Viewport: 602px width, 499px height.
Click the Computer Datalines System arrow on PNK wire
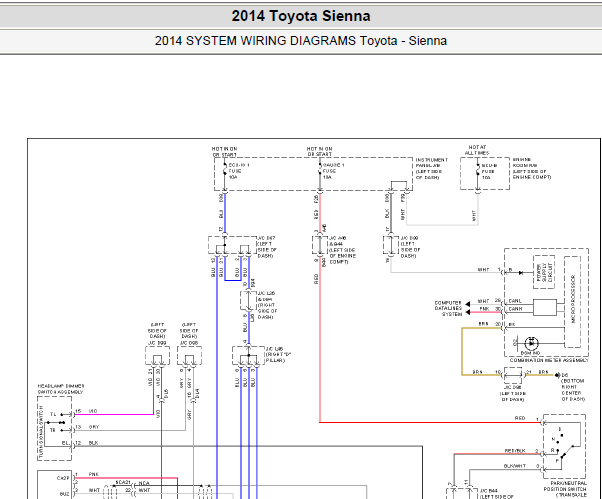pyautogui.click(x=468, y=312)
